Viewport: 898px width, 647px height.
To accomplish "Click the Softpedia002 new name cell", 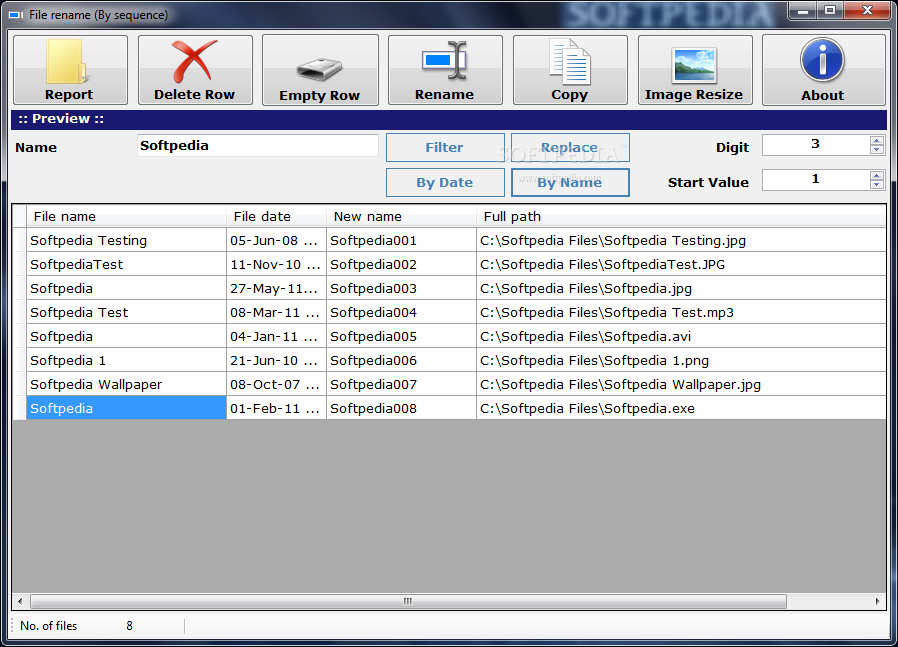I will click(x=401, y=265).
